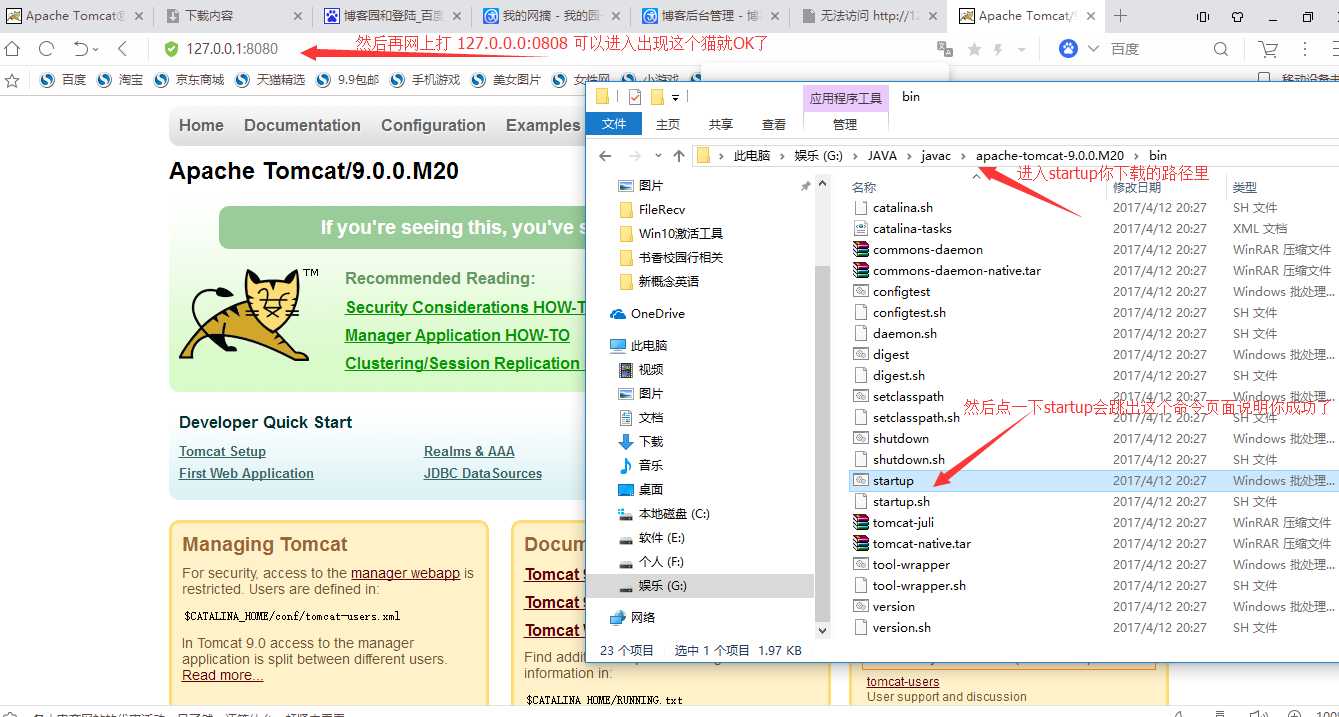
Task: Open the 文件 tab in Explorer ribbon
Action: (x=614, y=123)
